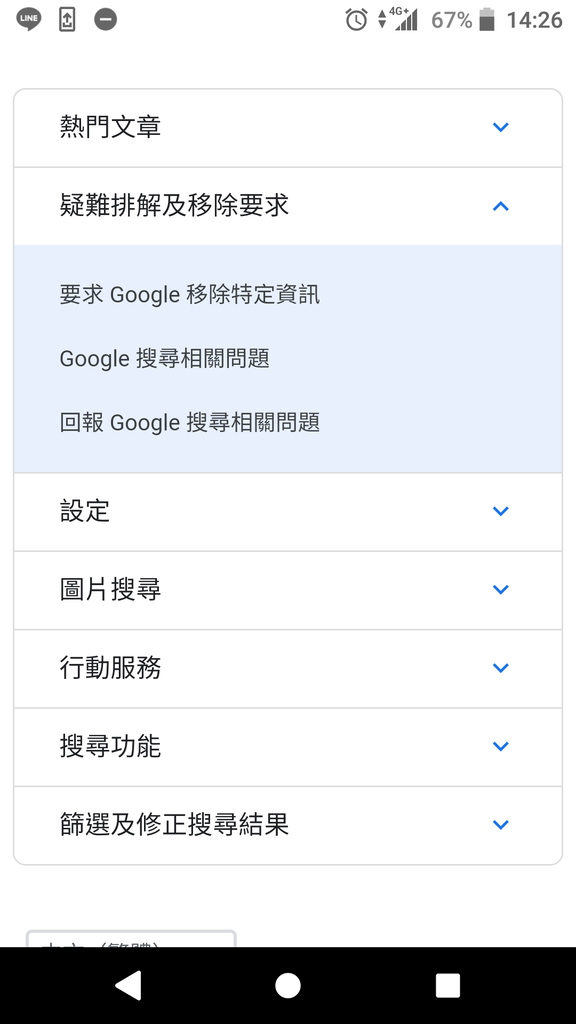Image resolution: width=576 pixels, height=1024 pixels.
Task: Open the language selector dropdown
Action: pyautogui.click(x=131, y=939)
